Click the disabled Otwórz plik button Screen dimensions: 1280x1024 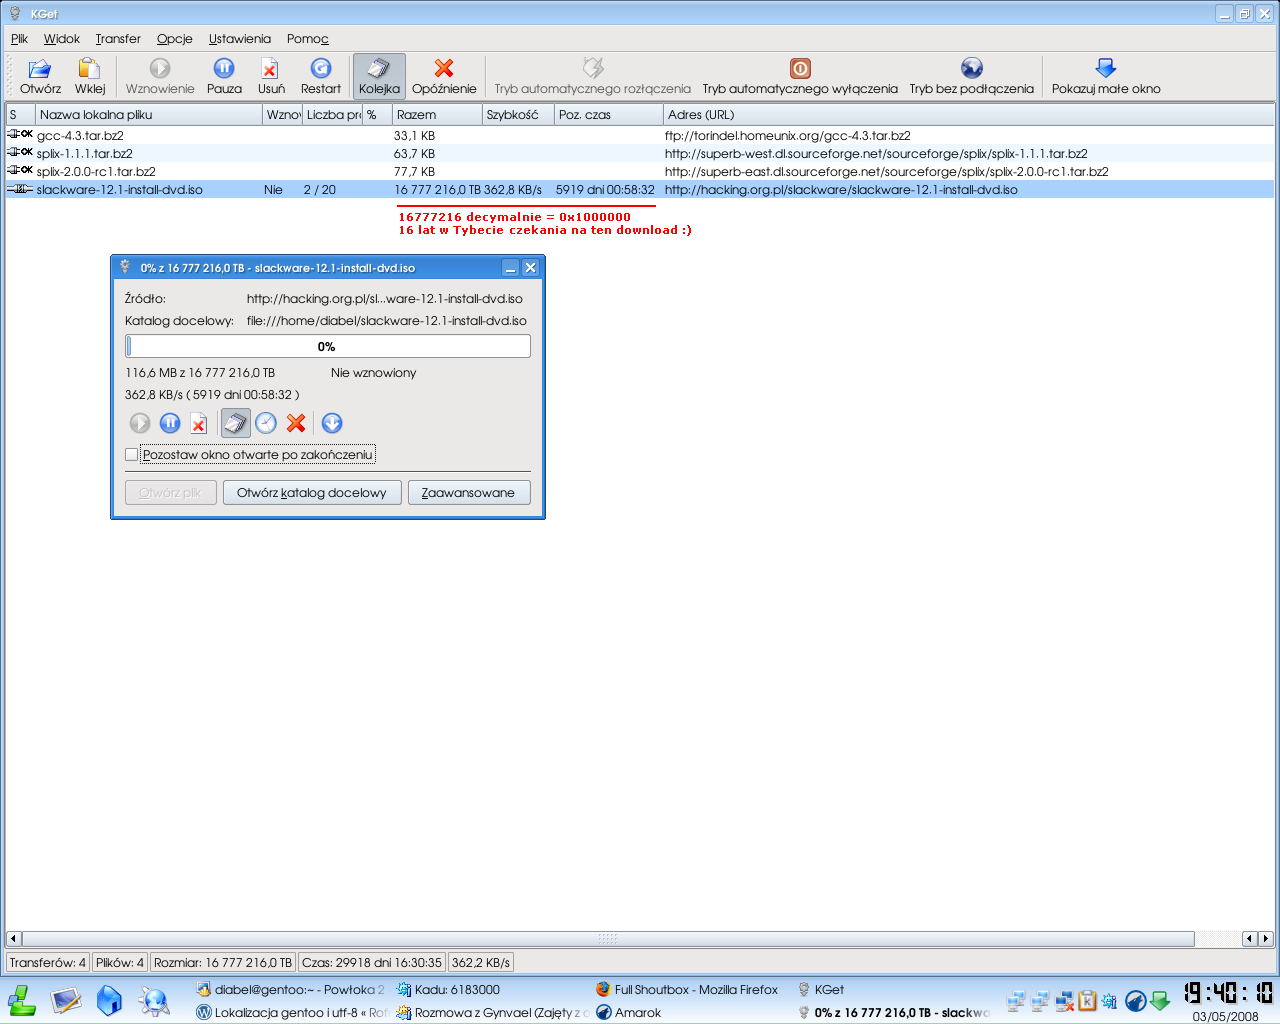[170, 493]
